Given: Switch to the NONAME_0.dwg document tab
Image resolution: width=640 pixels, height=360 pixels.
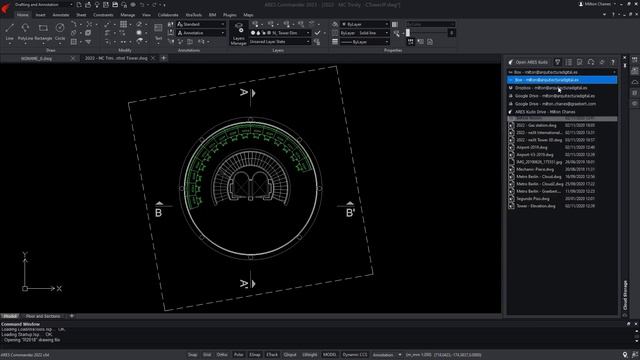Looking at the screenshot, I should [x=36, y=58].
